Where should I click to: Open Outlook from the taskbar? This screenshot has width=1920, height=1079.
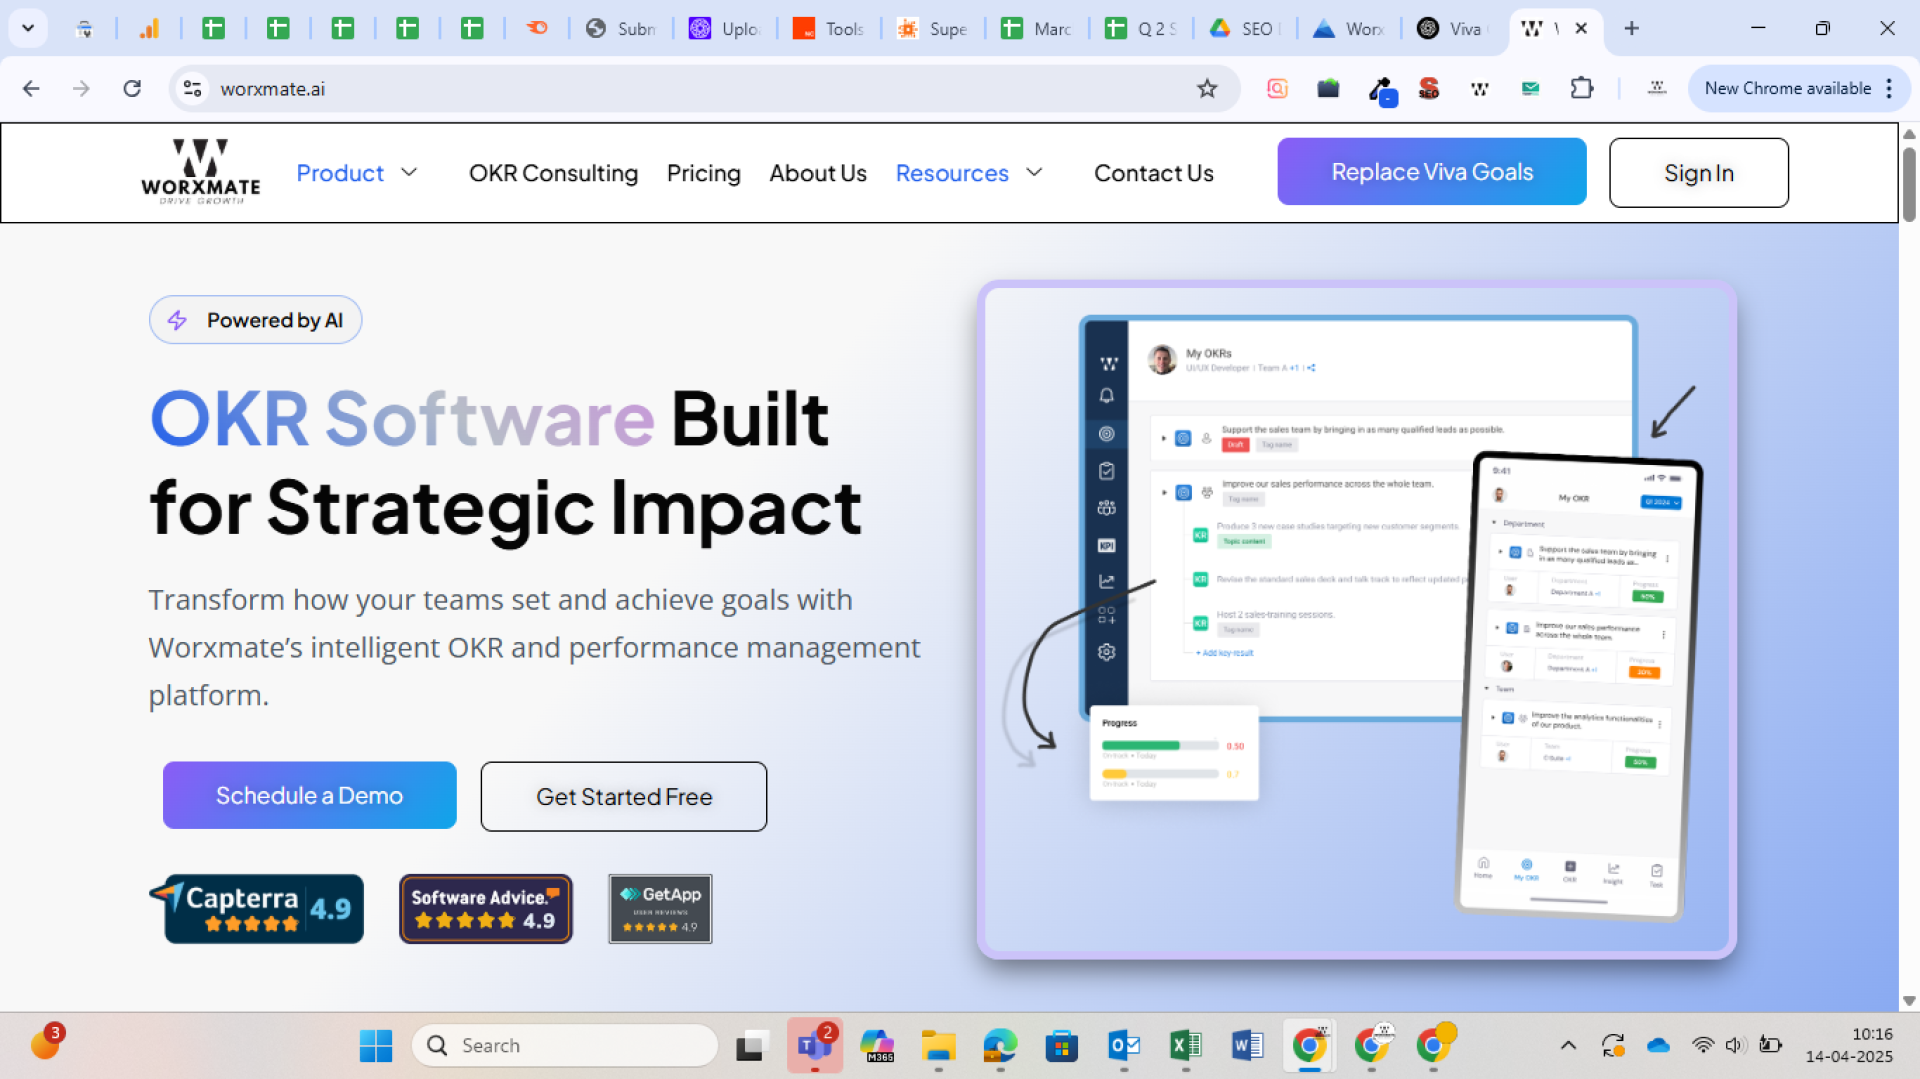tap(1124, 1045)
